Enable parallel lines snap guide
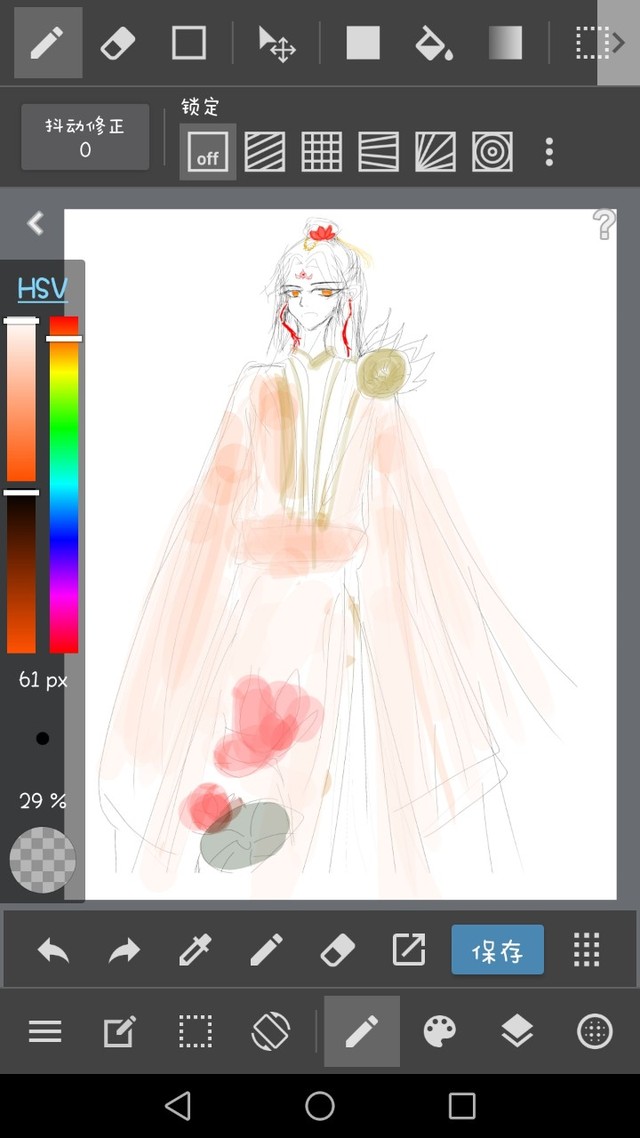This screenshot has height=1138, width=640. 265,152
